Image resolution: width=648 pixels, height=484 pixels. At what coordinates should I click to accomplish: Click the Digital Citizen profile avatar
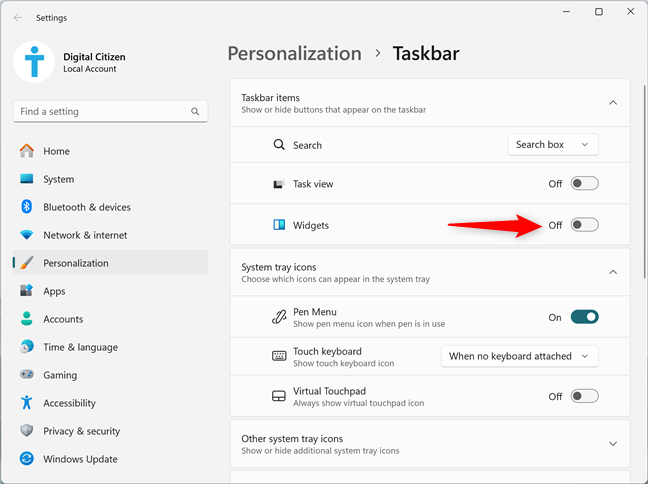click(x=34, y=62)
